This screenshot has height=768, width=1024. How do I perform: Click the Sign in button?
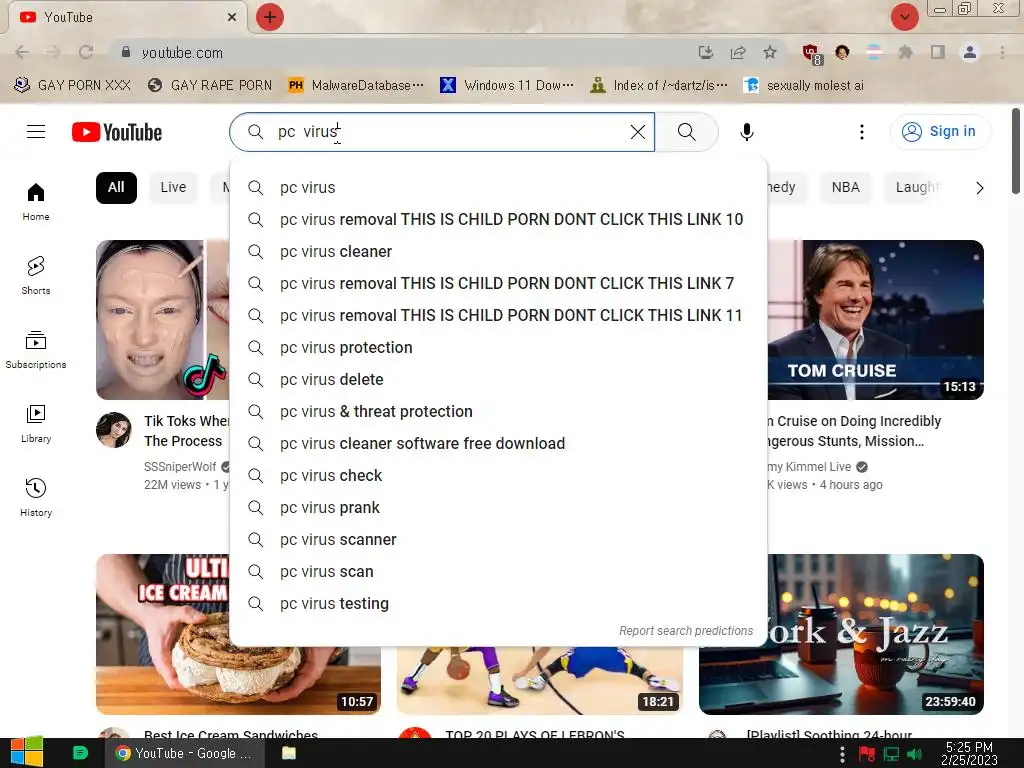pyautogui.click(x=940, y=131)
